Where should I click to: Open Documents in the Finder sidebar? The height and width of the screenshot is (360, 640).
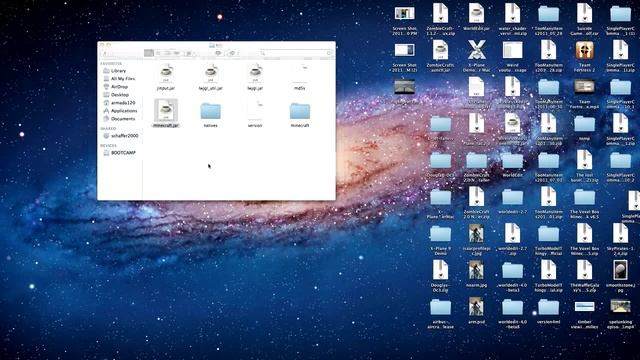(x=119, y=119)
